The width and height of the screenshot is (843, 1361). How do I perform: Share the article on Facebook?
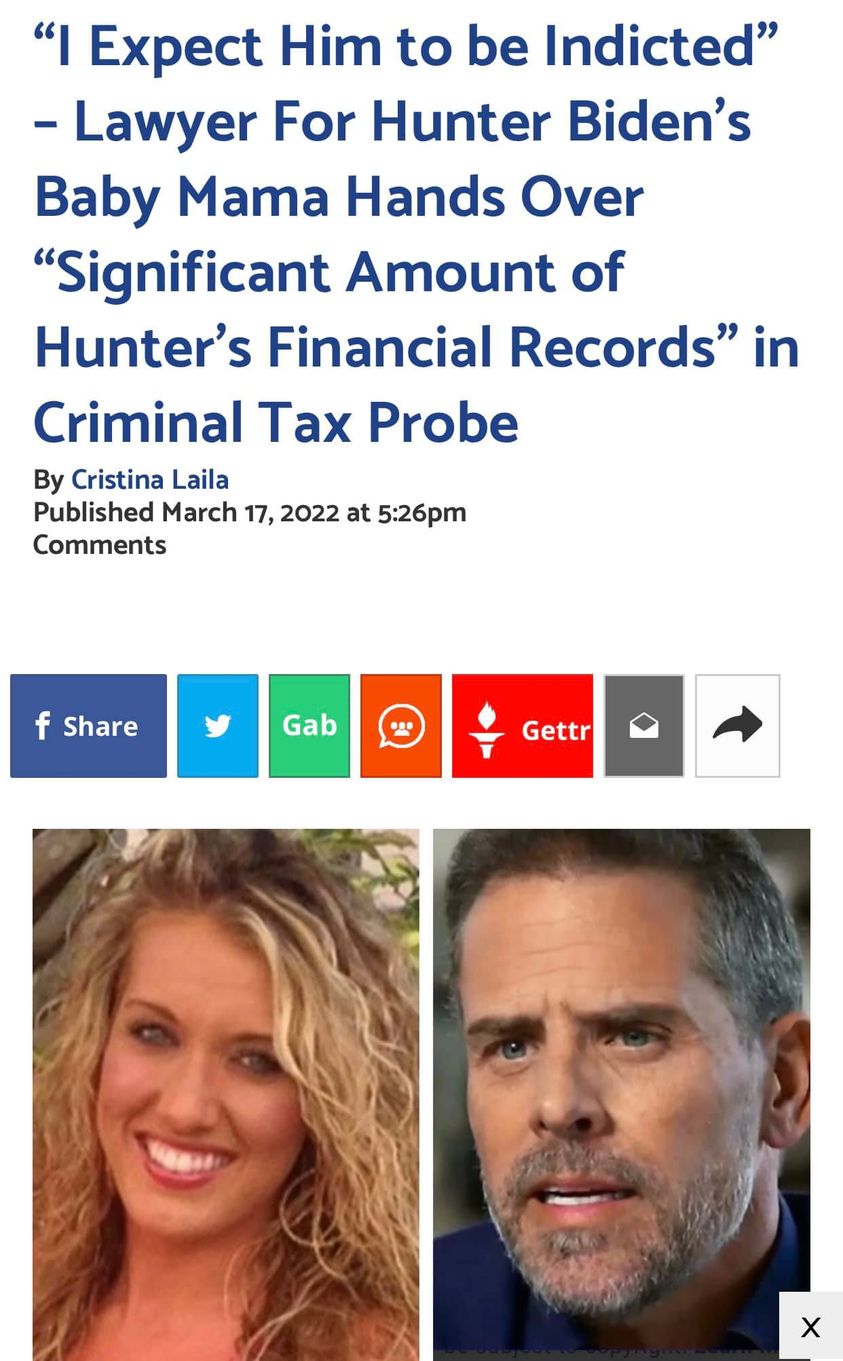(88, 726)
